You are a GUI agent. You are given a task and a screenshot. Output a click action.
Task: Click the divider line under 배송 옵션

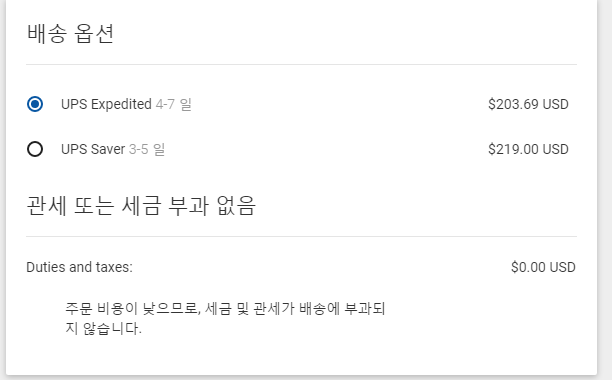[x=301, y=64]
